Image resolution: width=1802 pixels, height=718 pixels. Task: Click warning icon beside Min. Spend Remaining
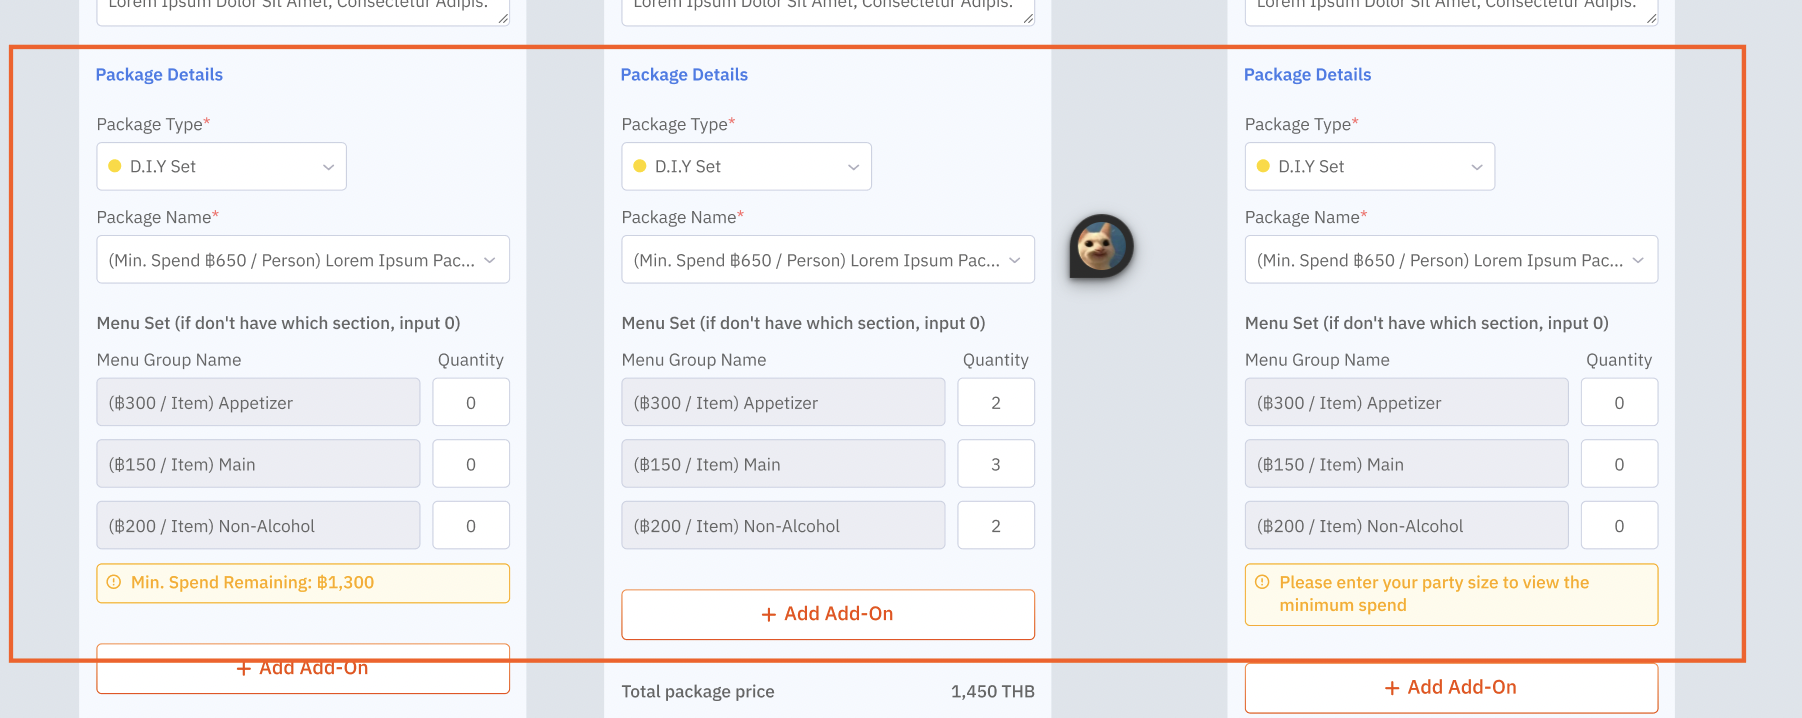coord(114,582)
